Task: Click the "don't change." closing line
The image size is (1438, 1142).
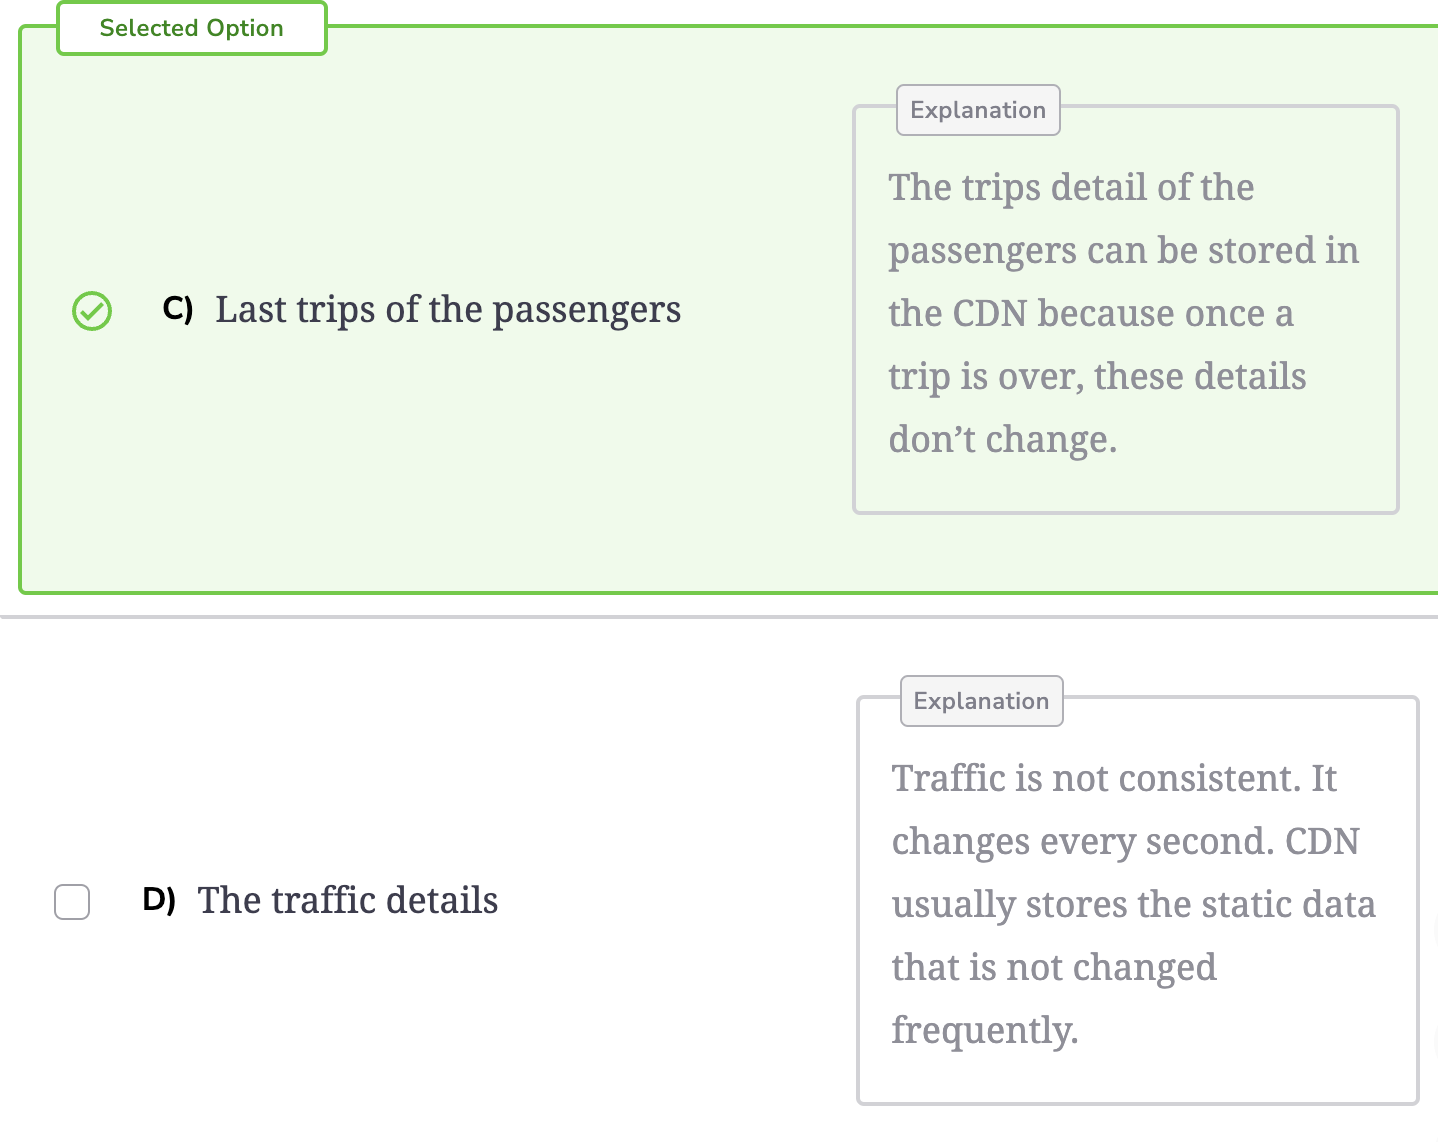Action: click(x=1003, y=440)
